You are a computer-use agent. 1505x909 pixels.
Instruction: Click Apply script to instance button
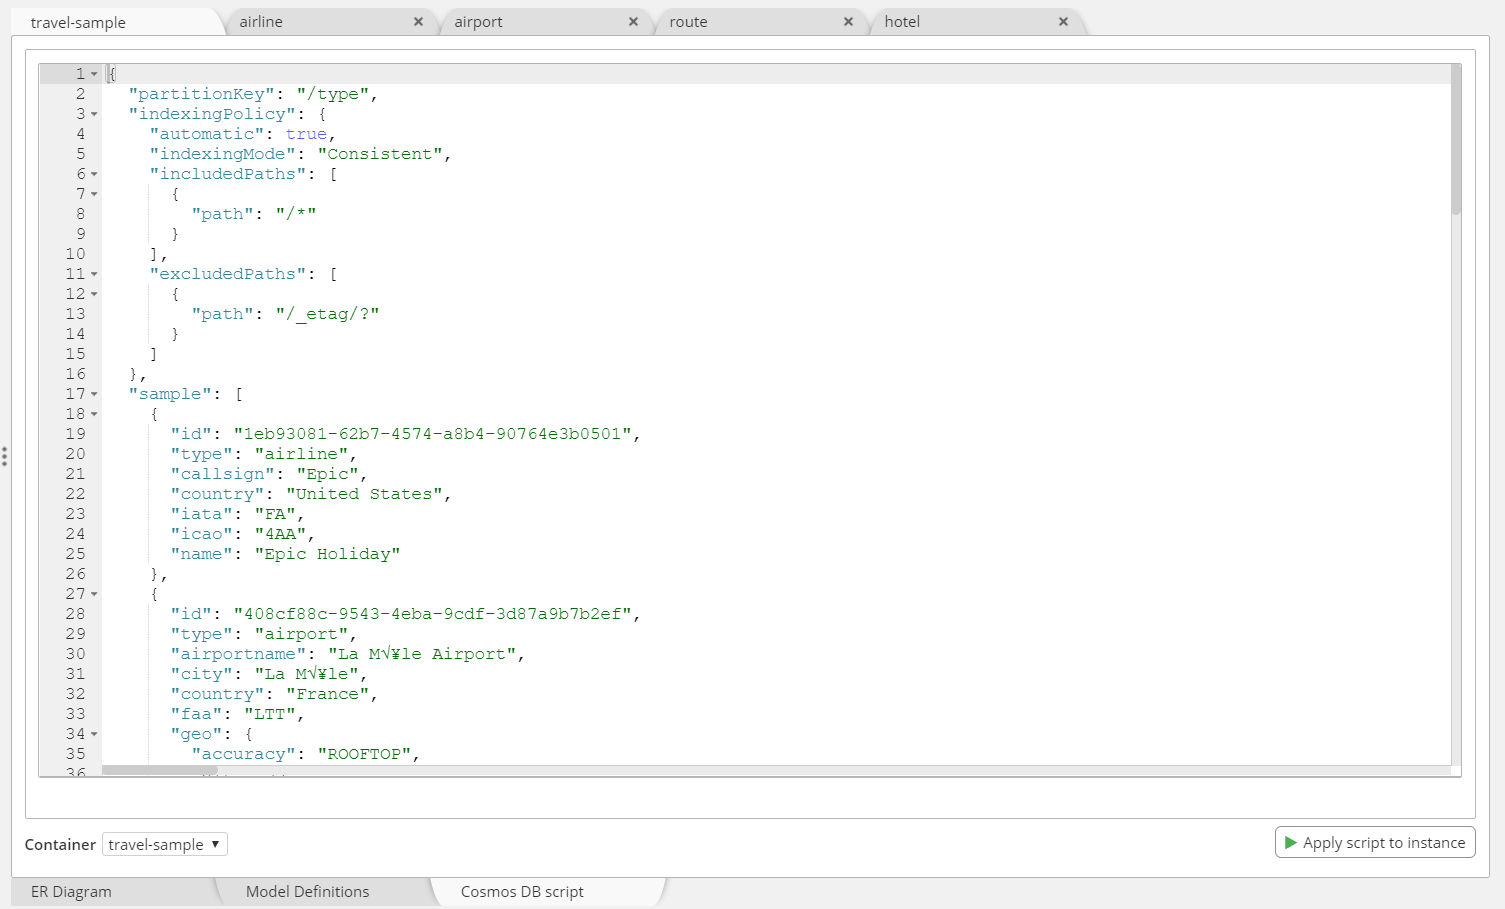coord(1375,843)
